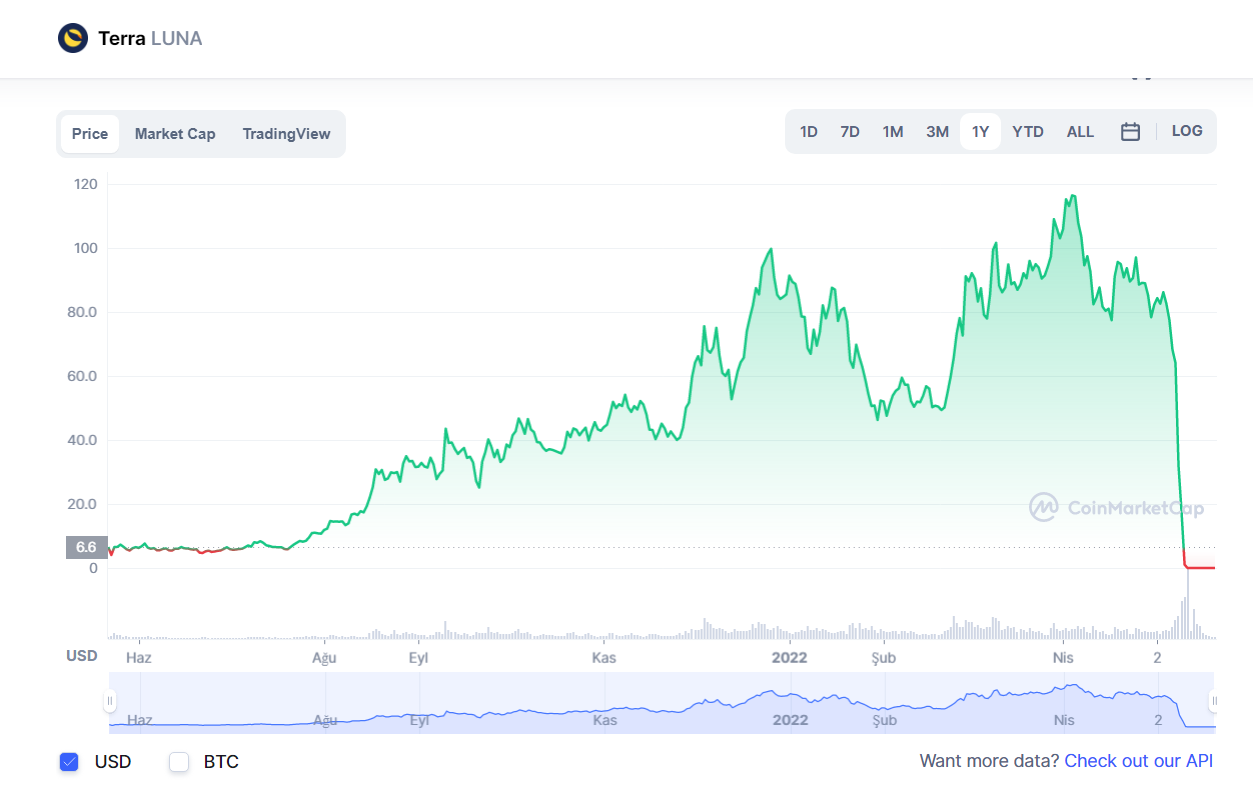Select the 7D time range
The image size is (1253, 795).
(x=849, y=132)
